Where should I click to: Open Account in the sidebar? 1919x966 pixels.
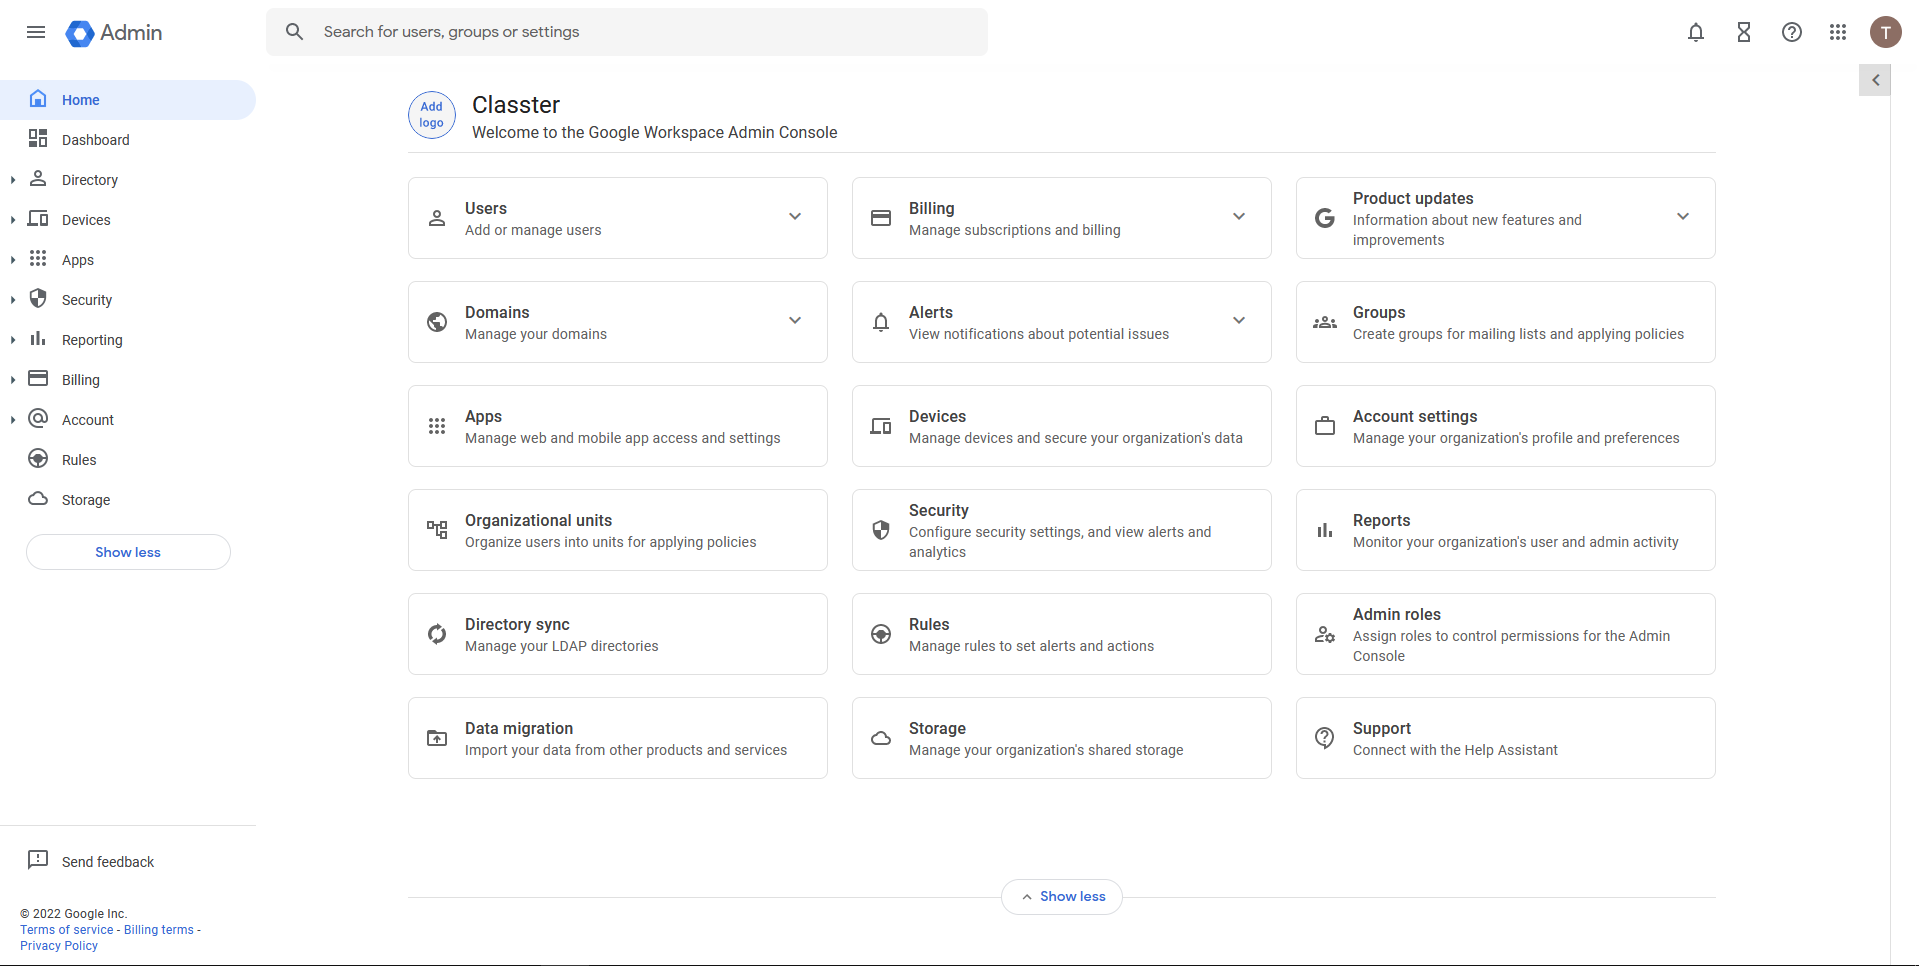click(128, 420)
